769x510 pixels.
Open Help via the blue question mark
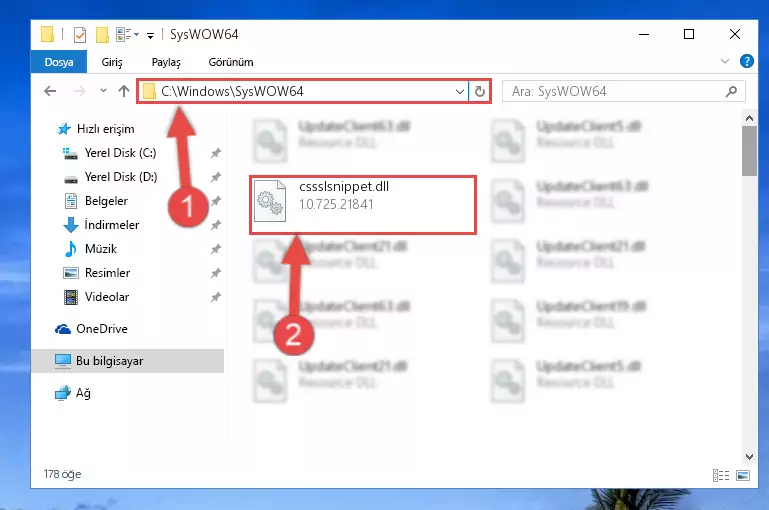[746, 61]
